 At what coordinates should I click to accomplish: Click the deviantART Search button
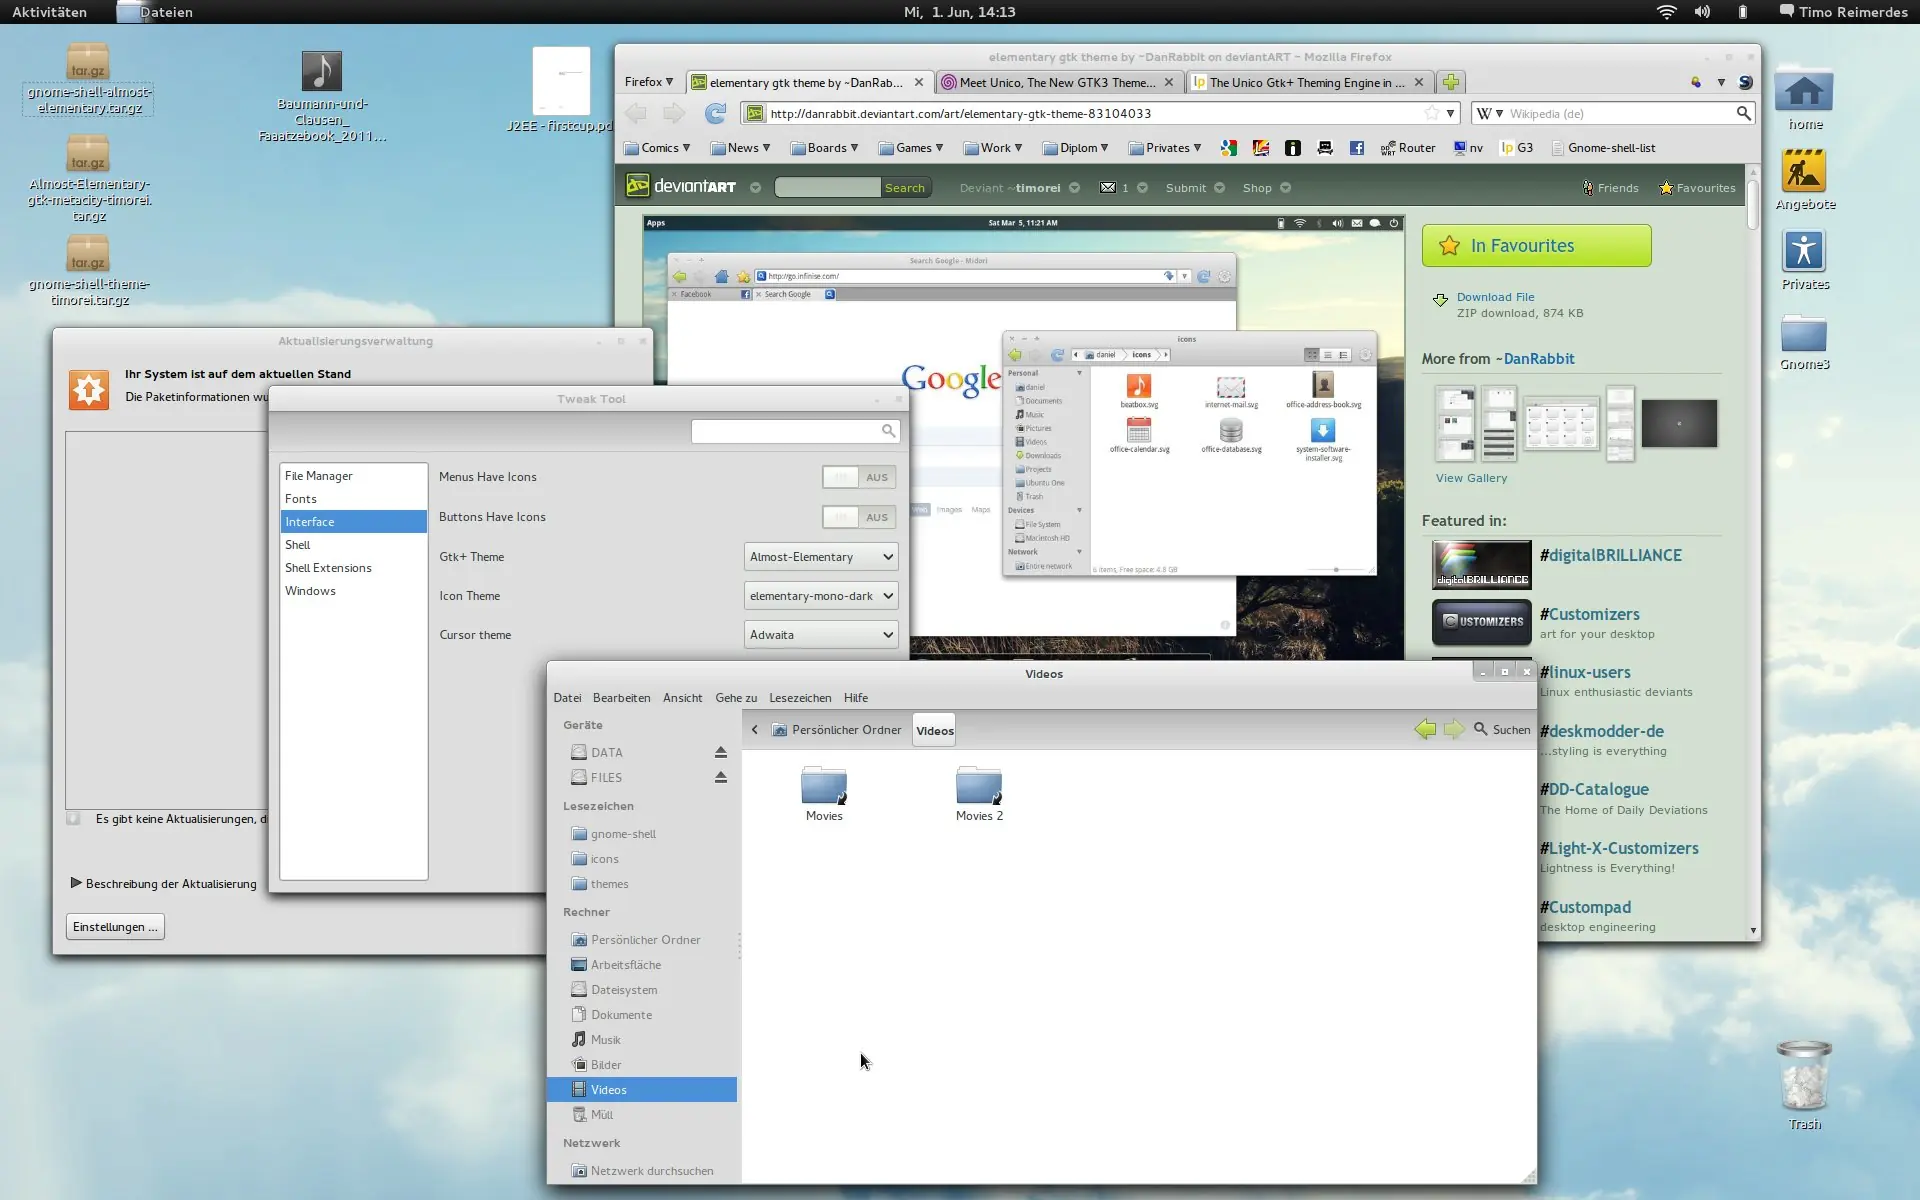click(x=905, y=187)
